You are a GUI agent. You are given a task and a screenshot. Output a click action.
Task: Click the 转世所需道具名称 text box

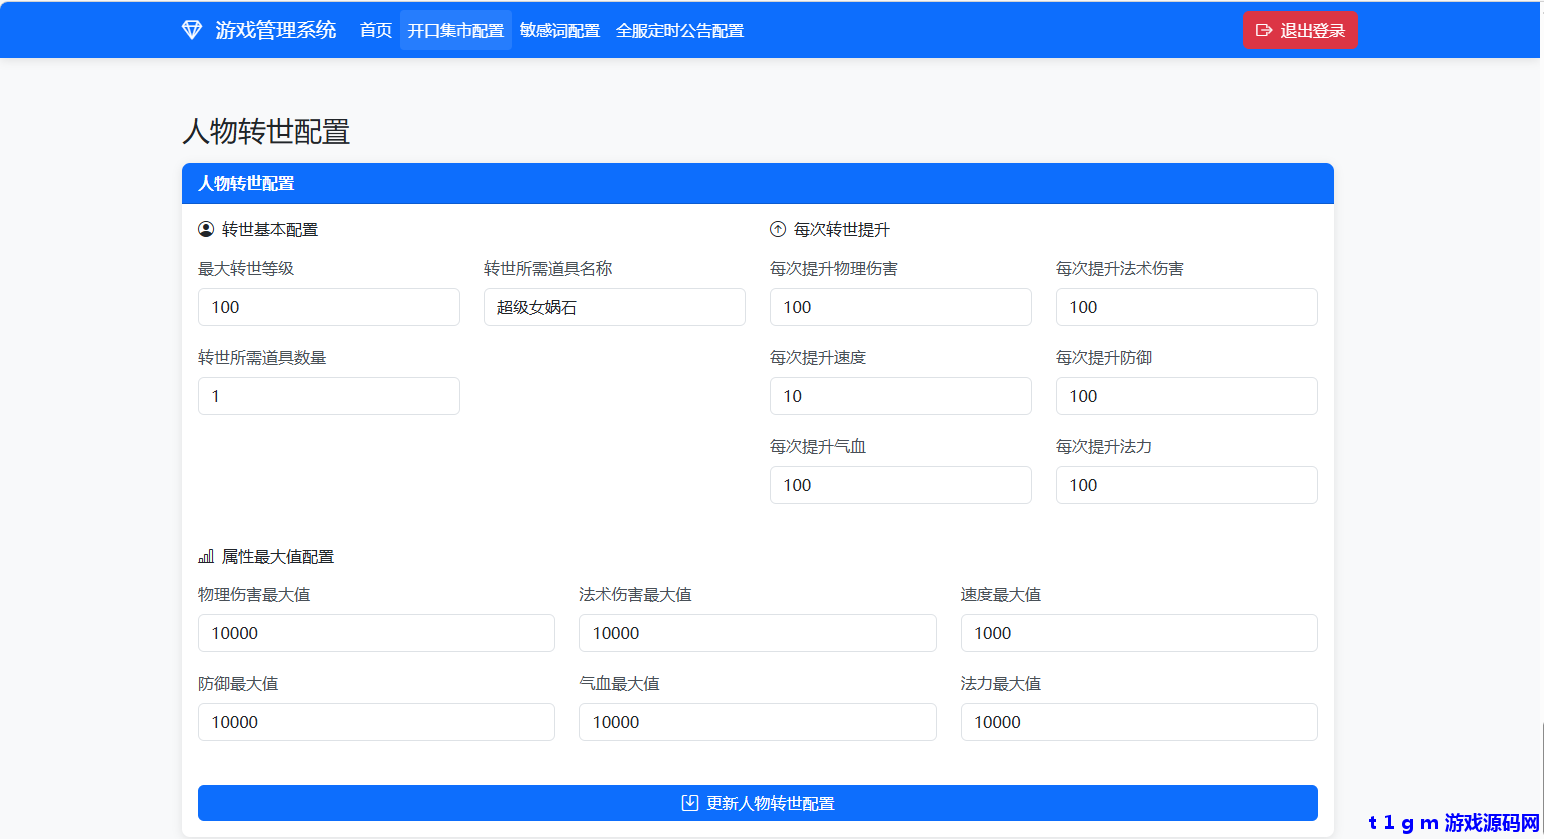point(614,307)
